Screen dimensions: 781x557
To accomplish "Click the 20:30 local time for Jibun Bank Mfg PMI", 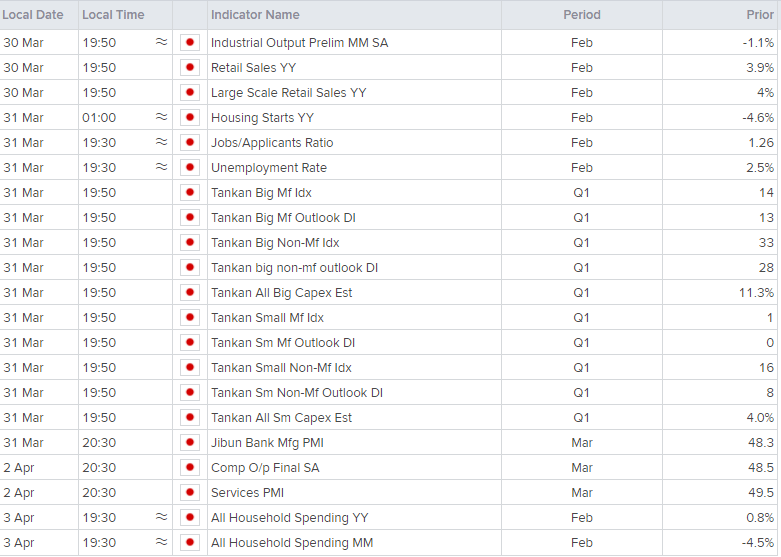I will [x=99, y=443].
